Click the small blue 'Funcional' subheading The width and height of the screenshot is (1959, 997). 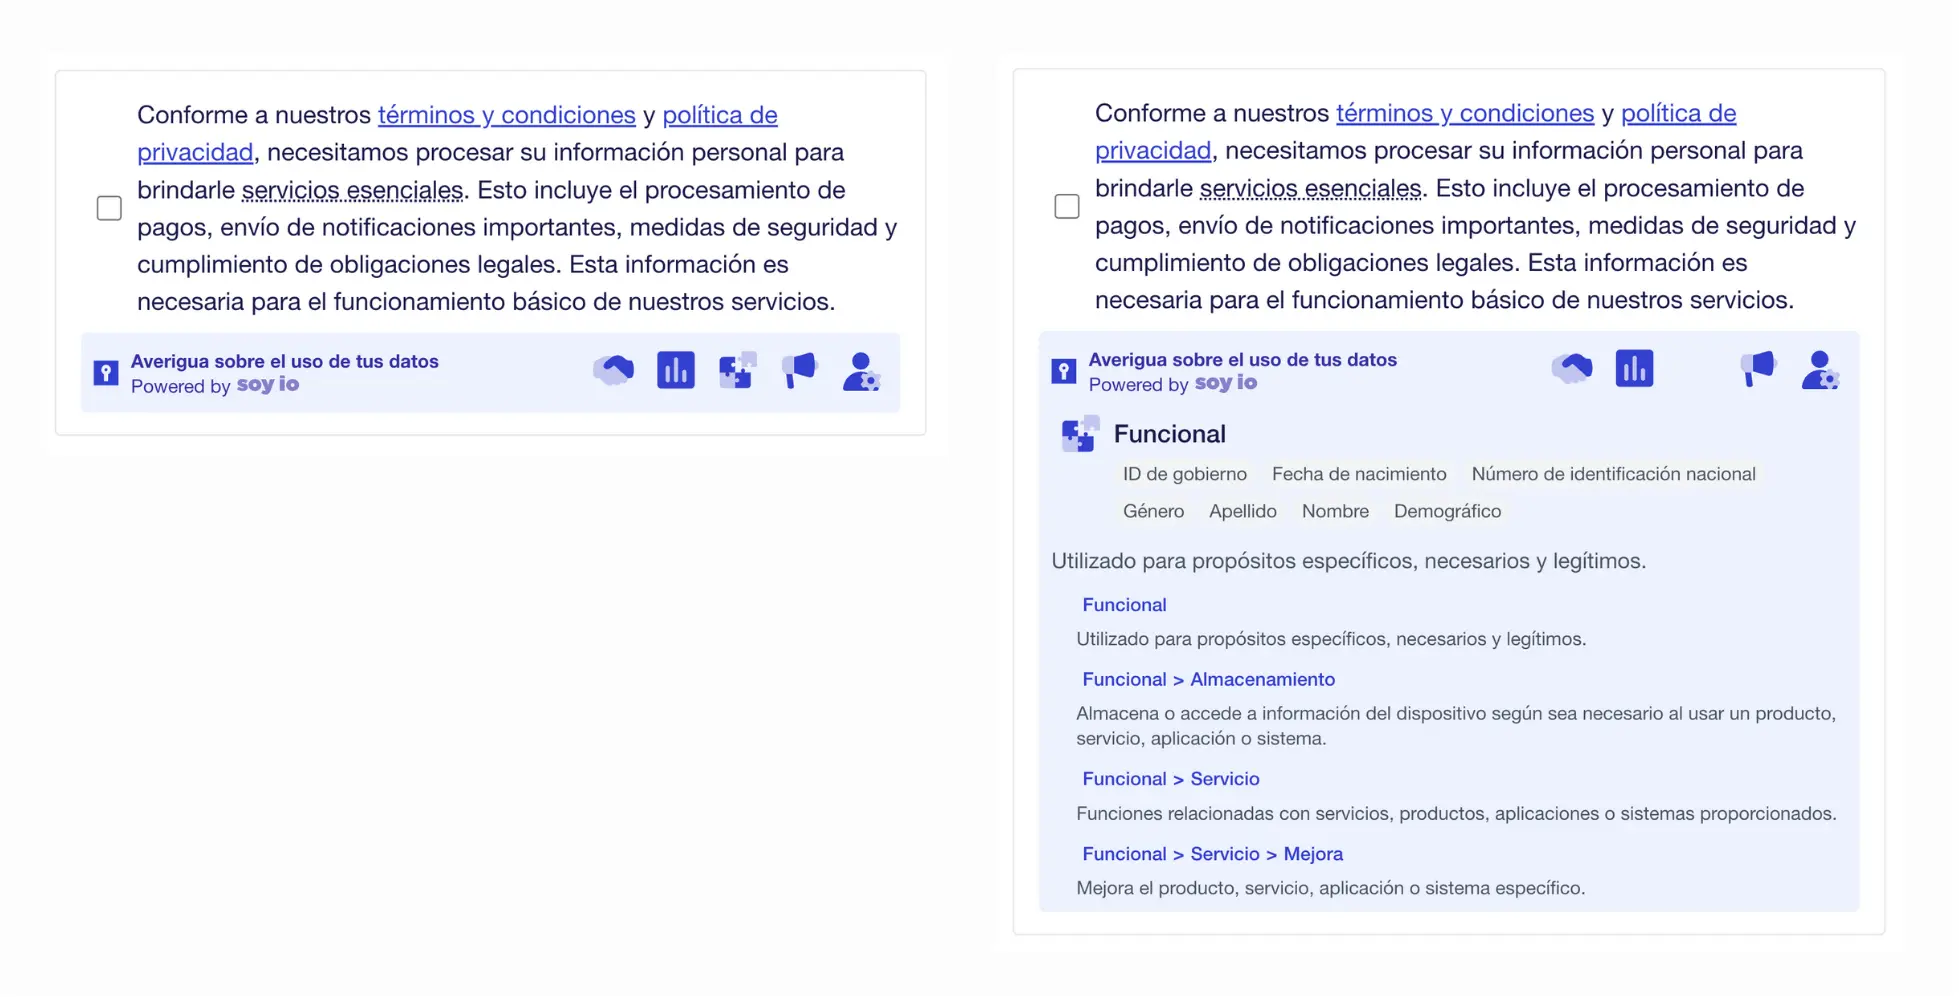1124,605
